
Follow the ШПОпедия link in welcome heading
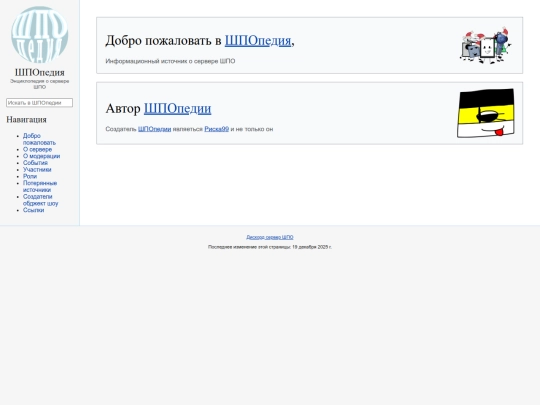click(x=258, y=40)
